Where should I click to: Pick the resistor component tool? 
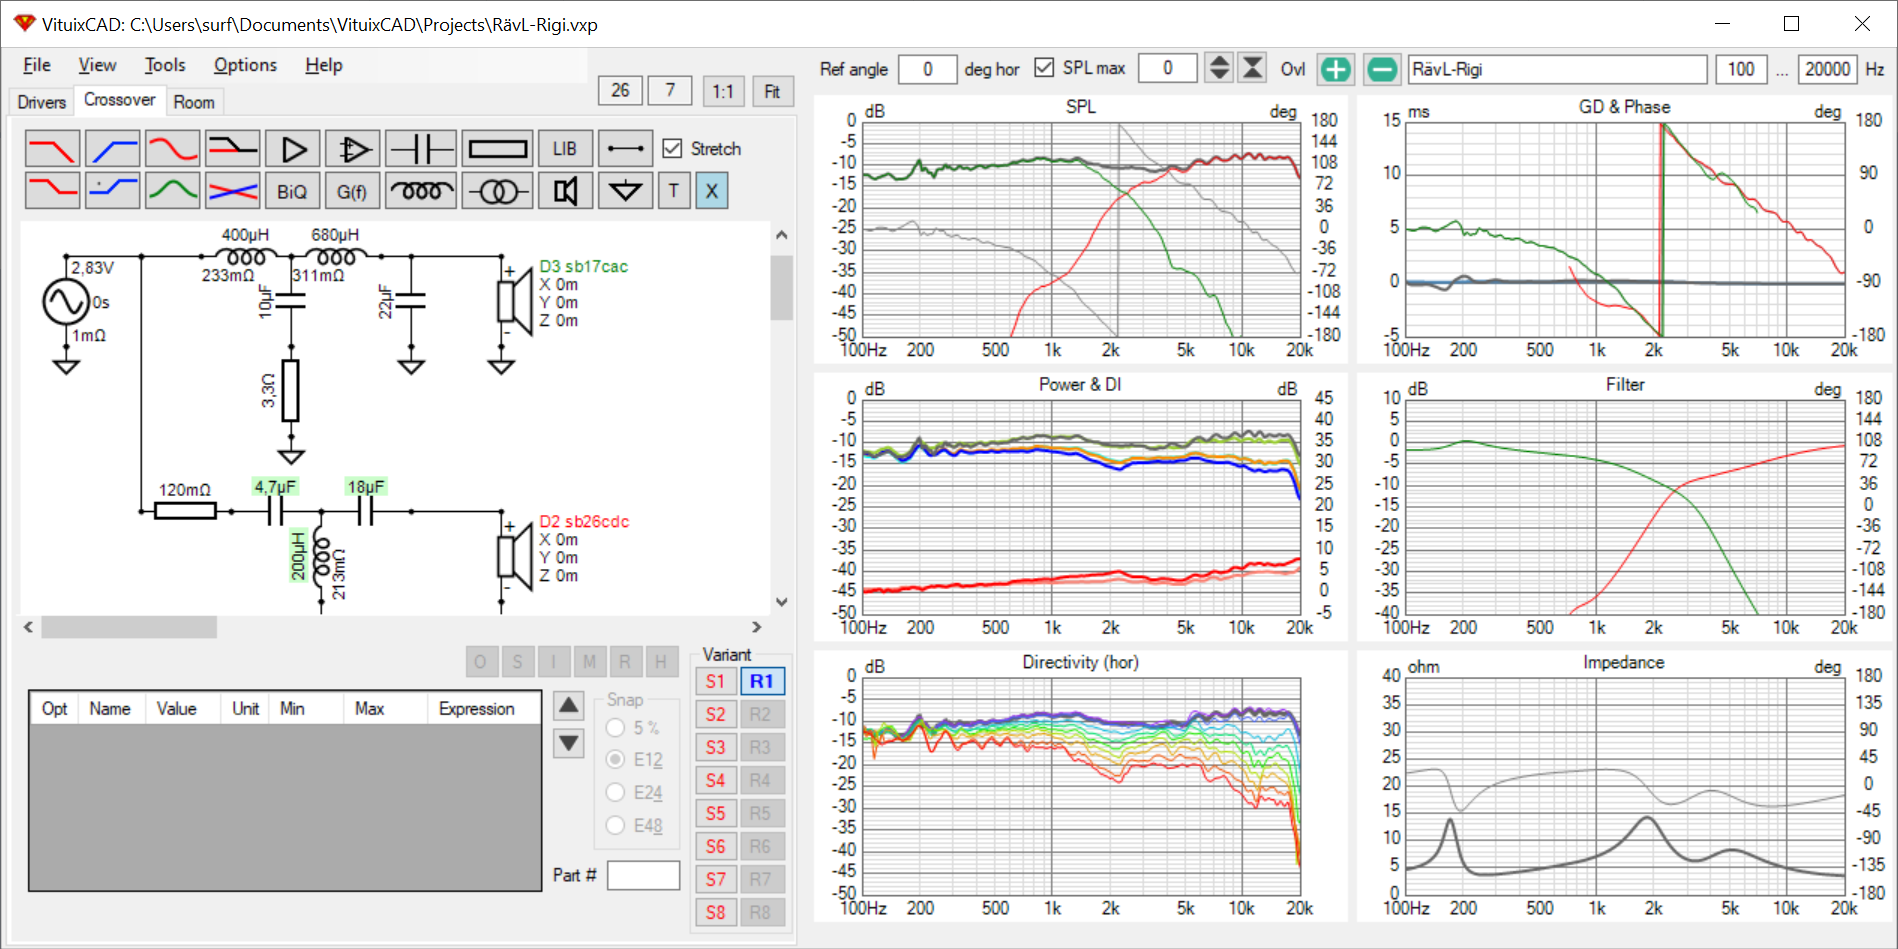[497, 149]
